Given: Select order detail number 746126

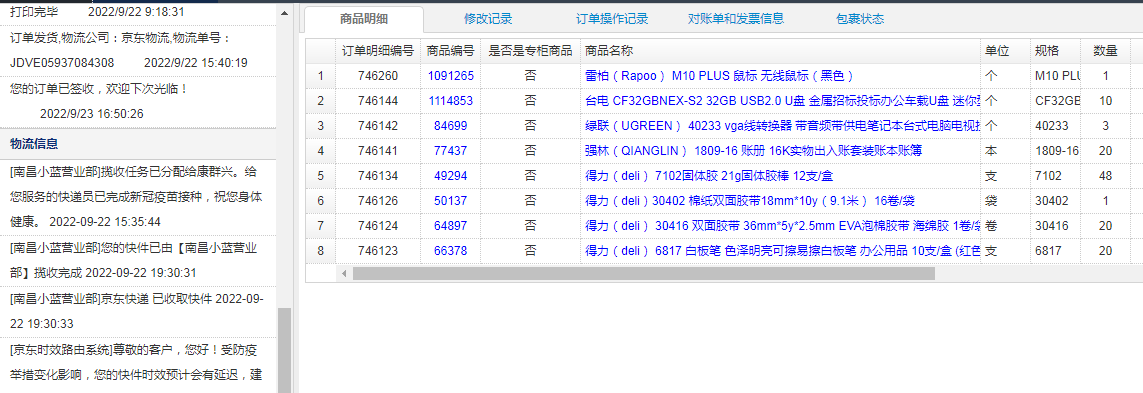Looking at the screenshot, I should coord(378,201).
